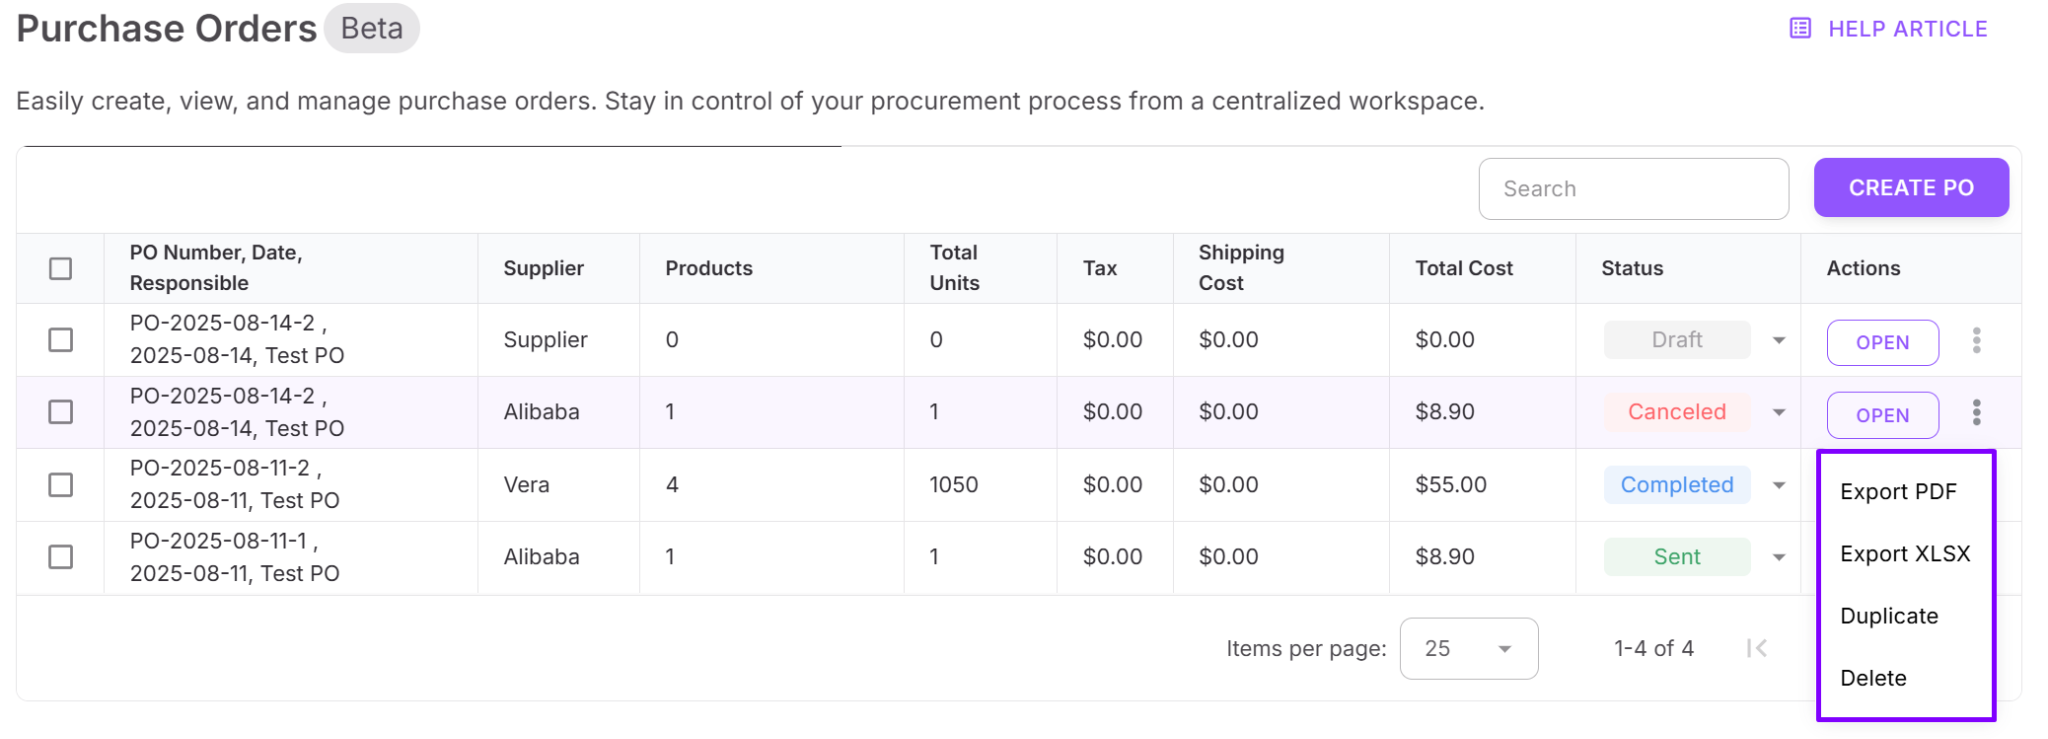The width and height of the screenshot is (2048, 739).
Task: Click the CREATE PO button
Action: pos(1910,187)
